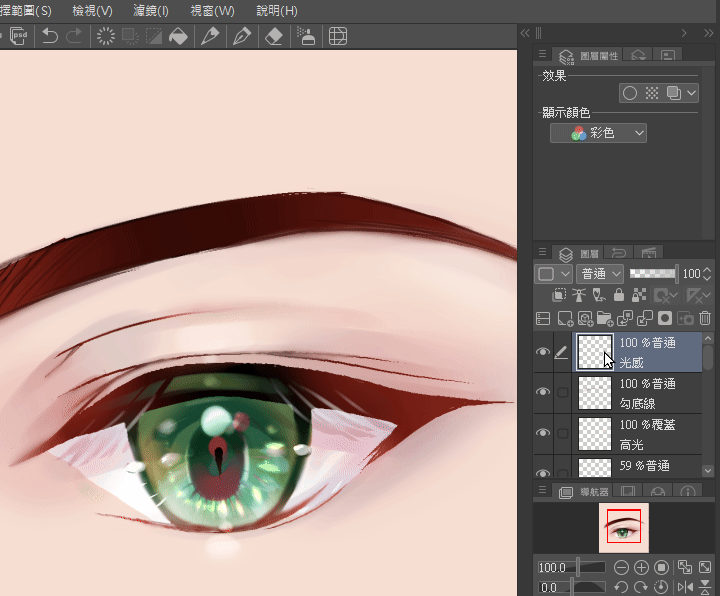
Task: Tick the checkbox beside the 高光 layer
Action: [562, 433]
